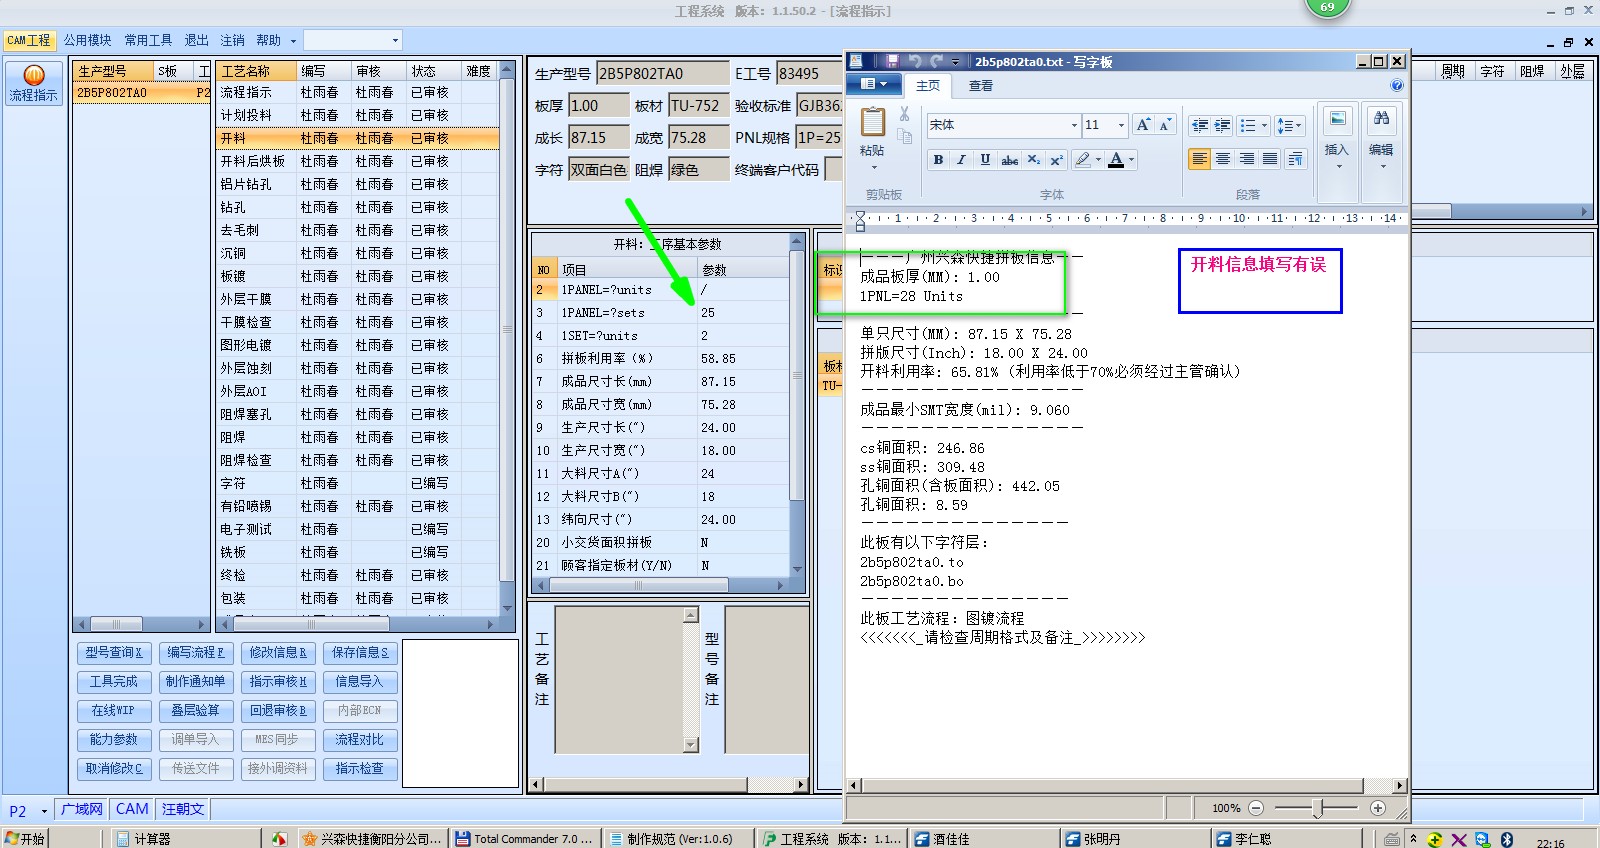
Task: Apply subscript formatting in WordPad
Action: coord(1034,159)
